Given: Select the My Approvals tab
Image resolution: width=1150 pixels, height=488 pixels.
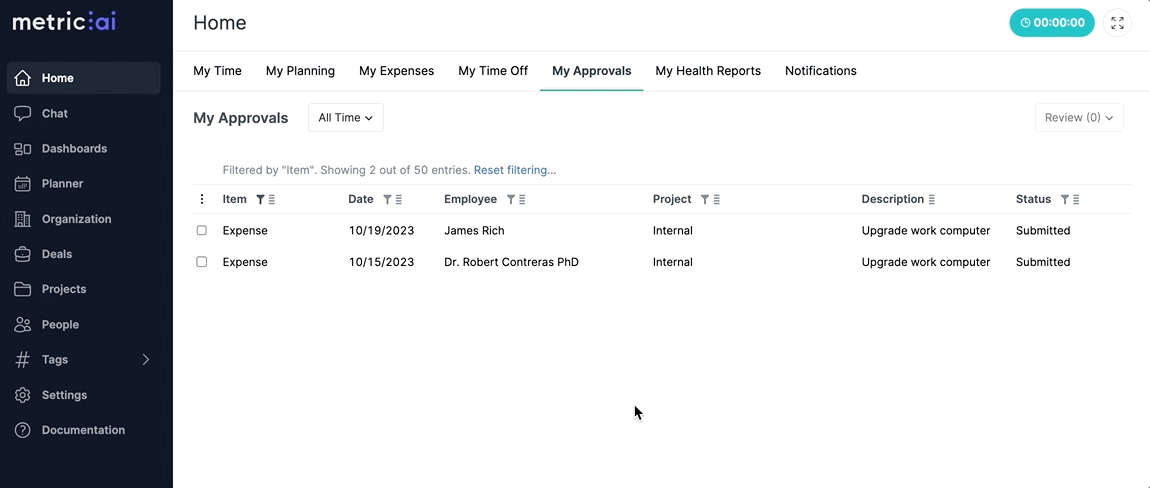Looking at the screenshot, I should click(x=591, y=71).
